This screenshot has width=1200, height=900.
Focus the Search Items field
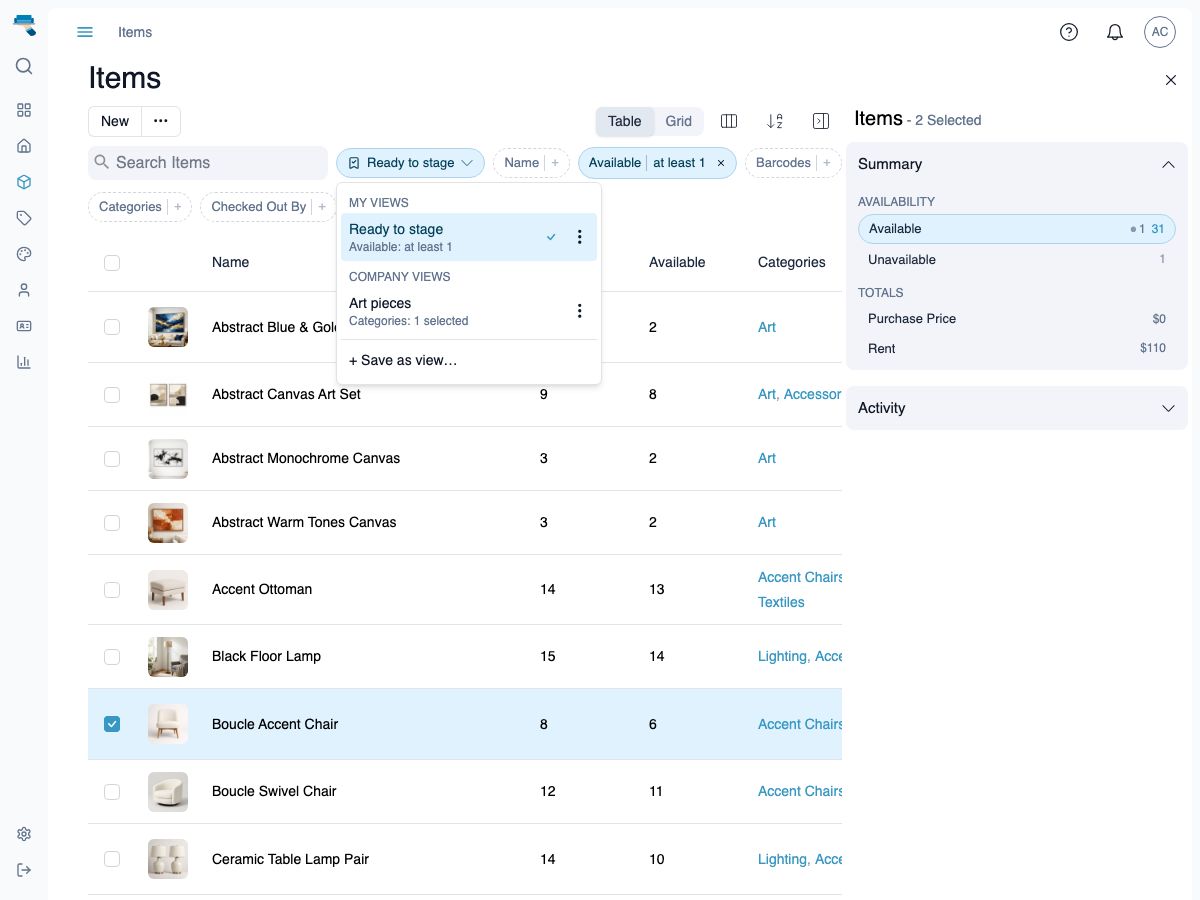(x=208, y=163)
